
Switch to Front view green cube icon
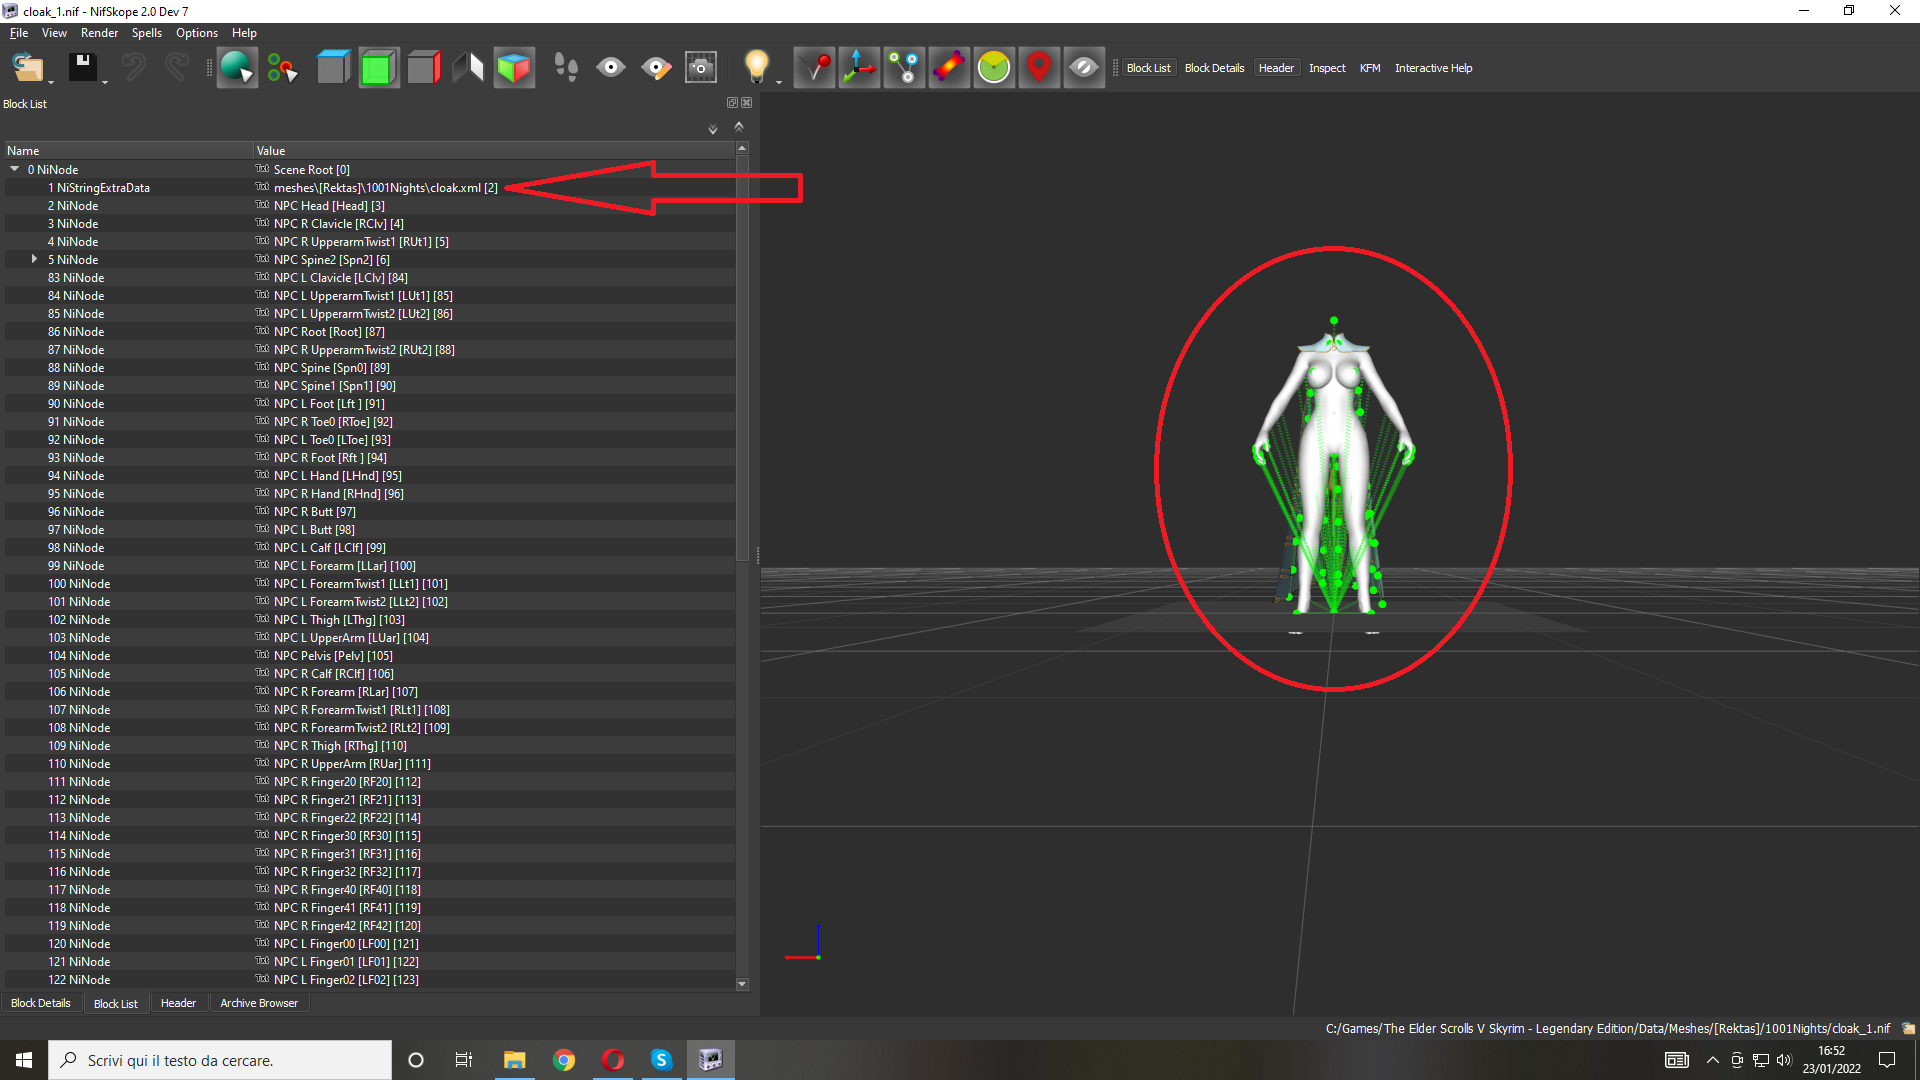(x=379, y=68)
